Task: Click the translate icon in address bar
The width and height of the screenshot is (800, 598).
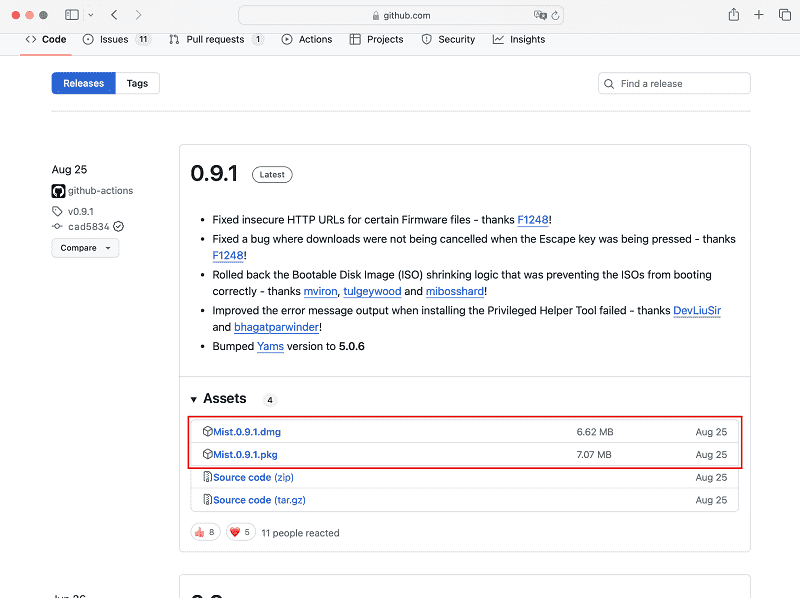Action: tap(539, 15)
